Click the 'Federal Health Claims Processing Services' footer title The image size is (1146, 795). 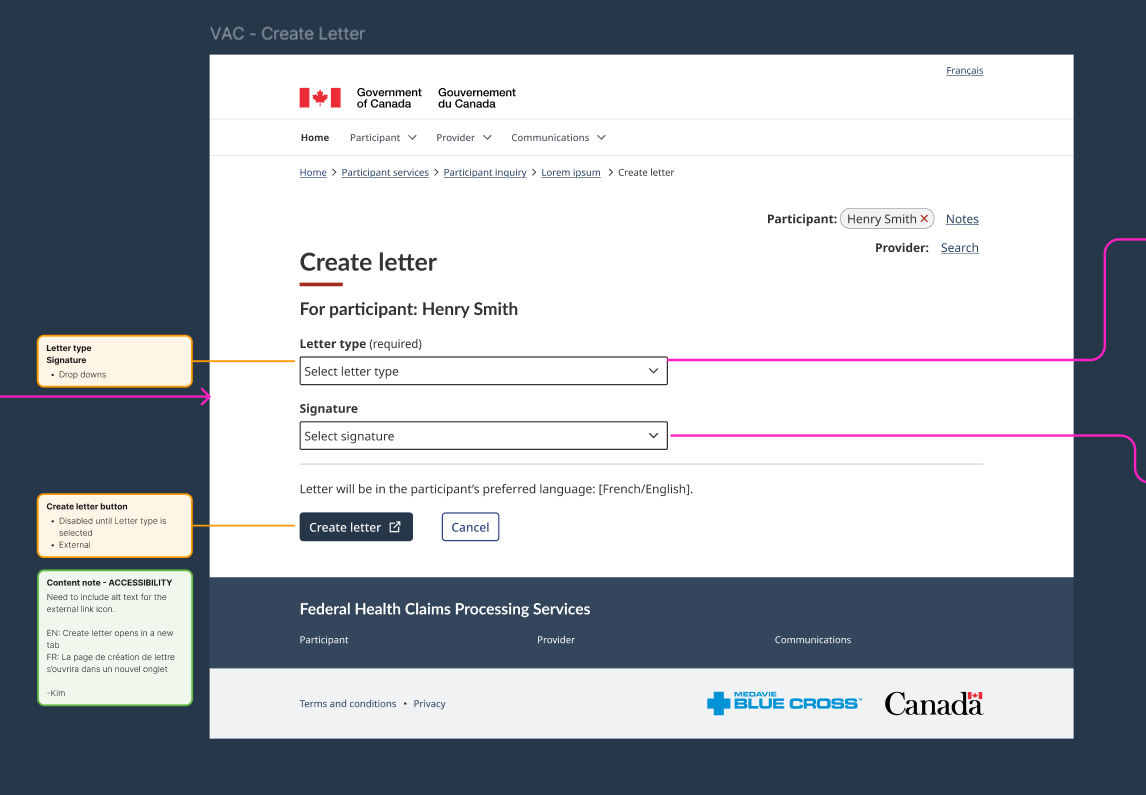(x=445, y=609)
